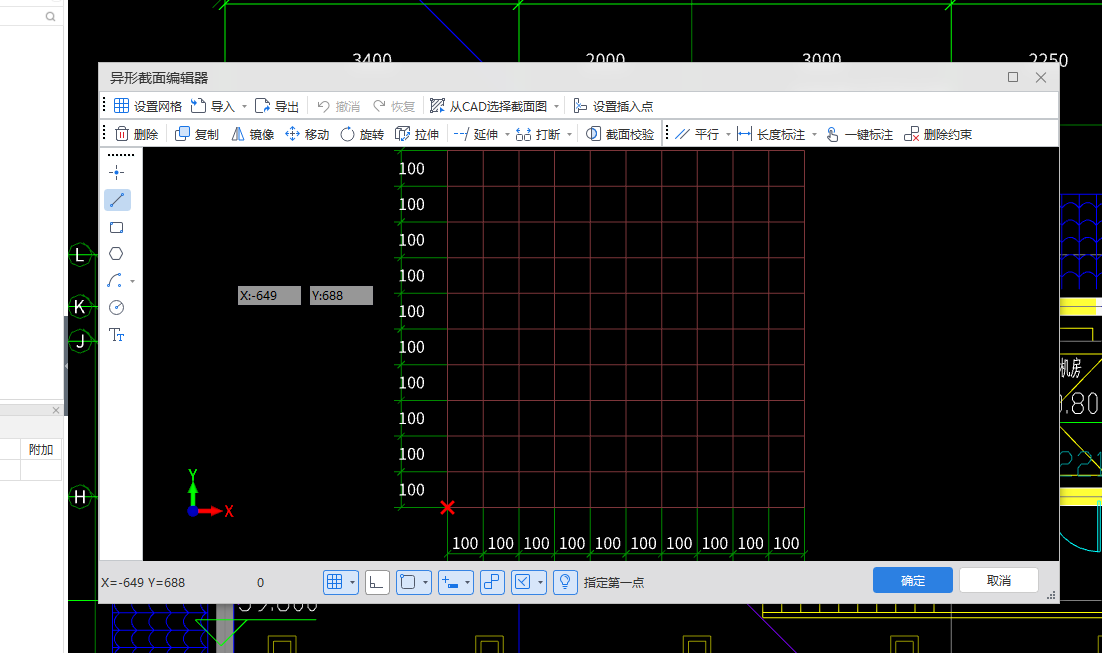This screenshot has width=1102, height=653.
Task: Open object snap dropdown arrow in status bar
Action: [x=425, y=582]
